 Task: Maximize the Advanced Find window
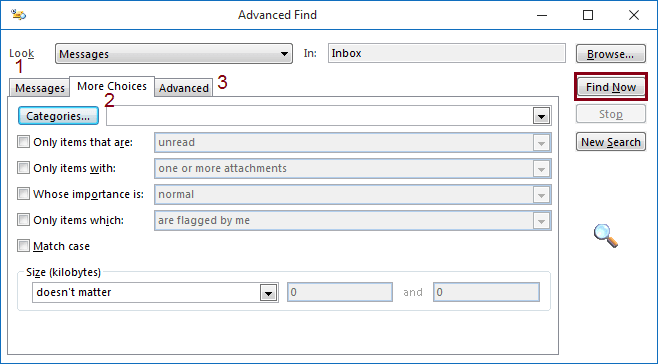pos(588,15)
